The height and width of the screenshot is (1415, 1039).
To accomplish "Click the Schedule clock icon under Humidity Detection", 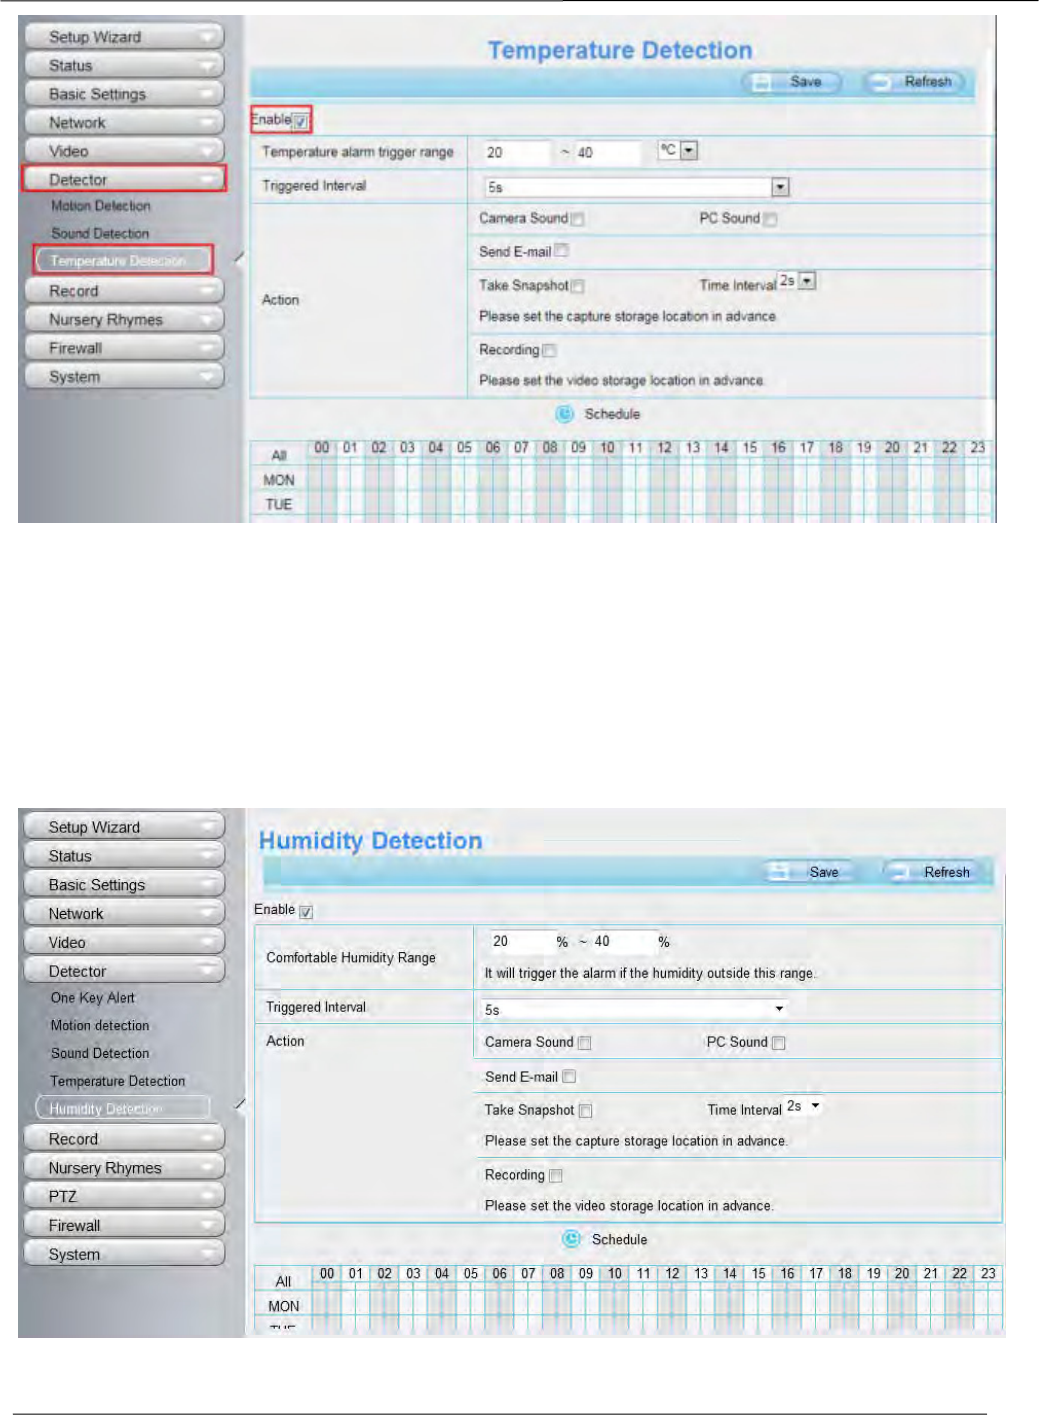I will 571,1239.
